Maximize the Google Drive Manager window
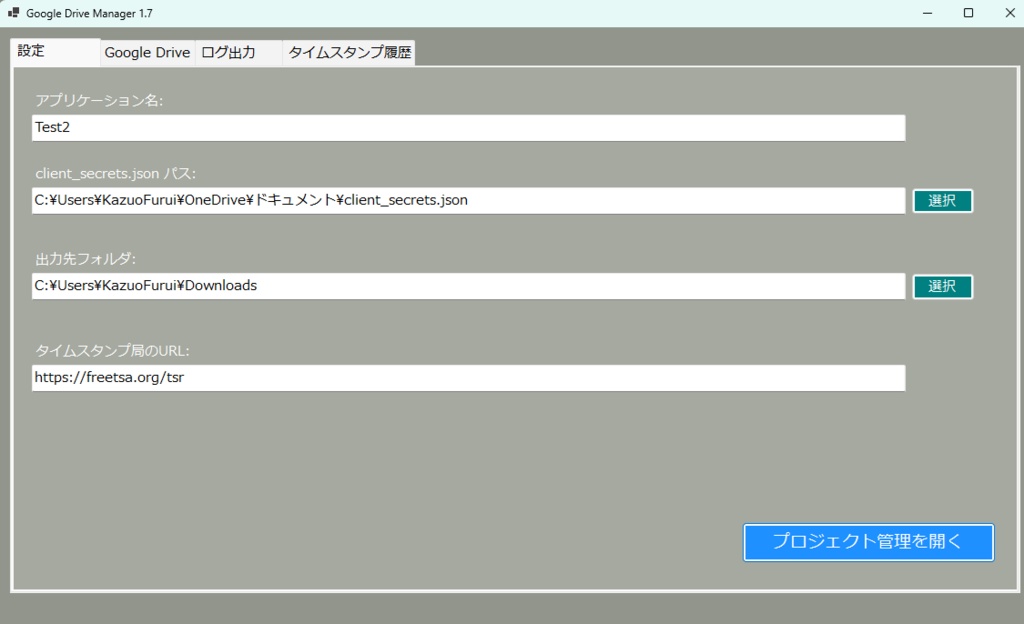This screenshot has width=1024, height=624. coord(968,13)
